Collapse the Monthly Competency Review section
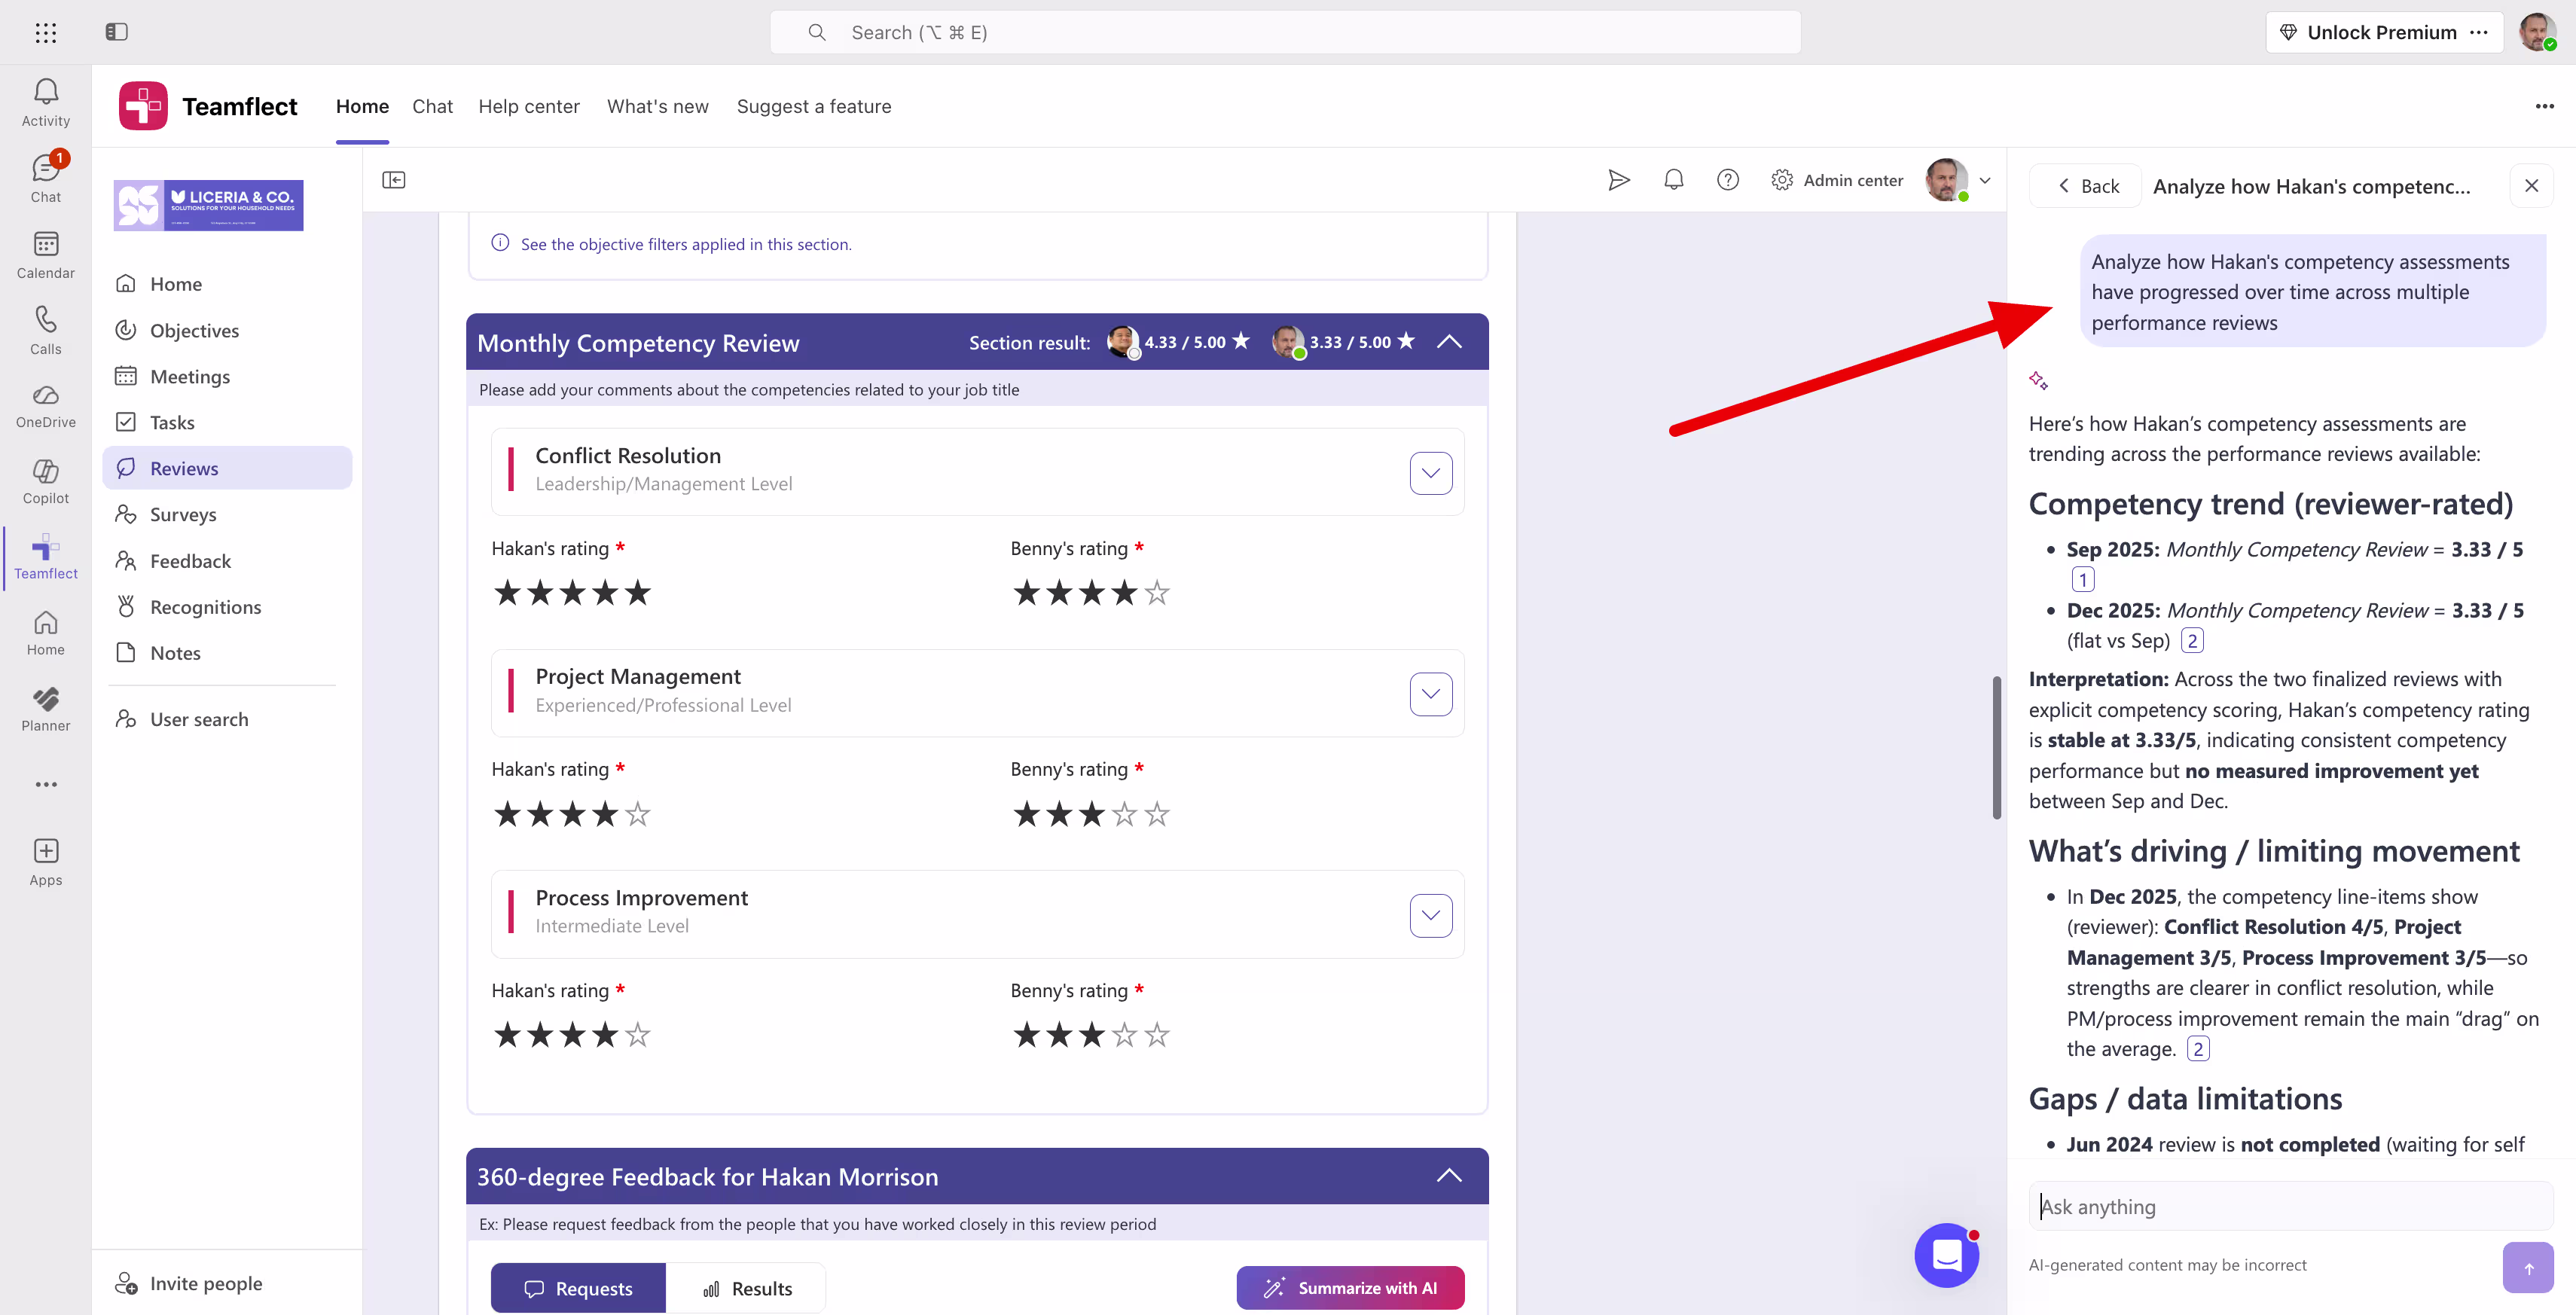The width and height of the screenshot is (2576, 1315). click(1449, 342)
